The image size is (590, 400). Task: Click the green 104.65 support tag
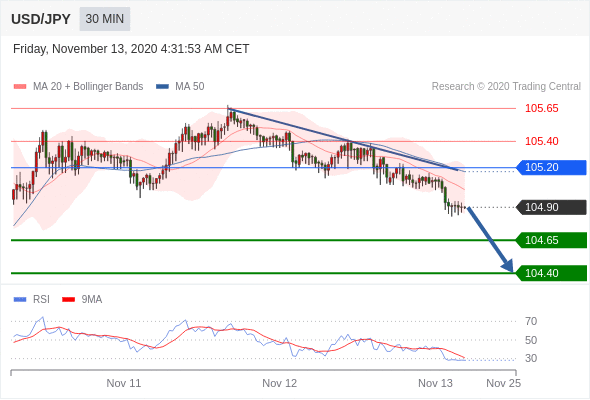point(551,240)
